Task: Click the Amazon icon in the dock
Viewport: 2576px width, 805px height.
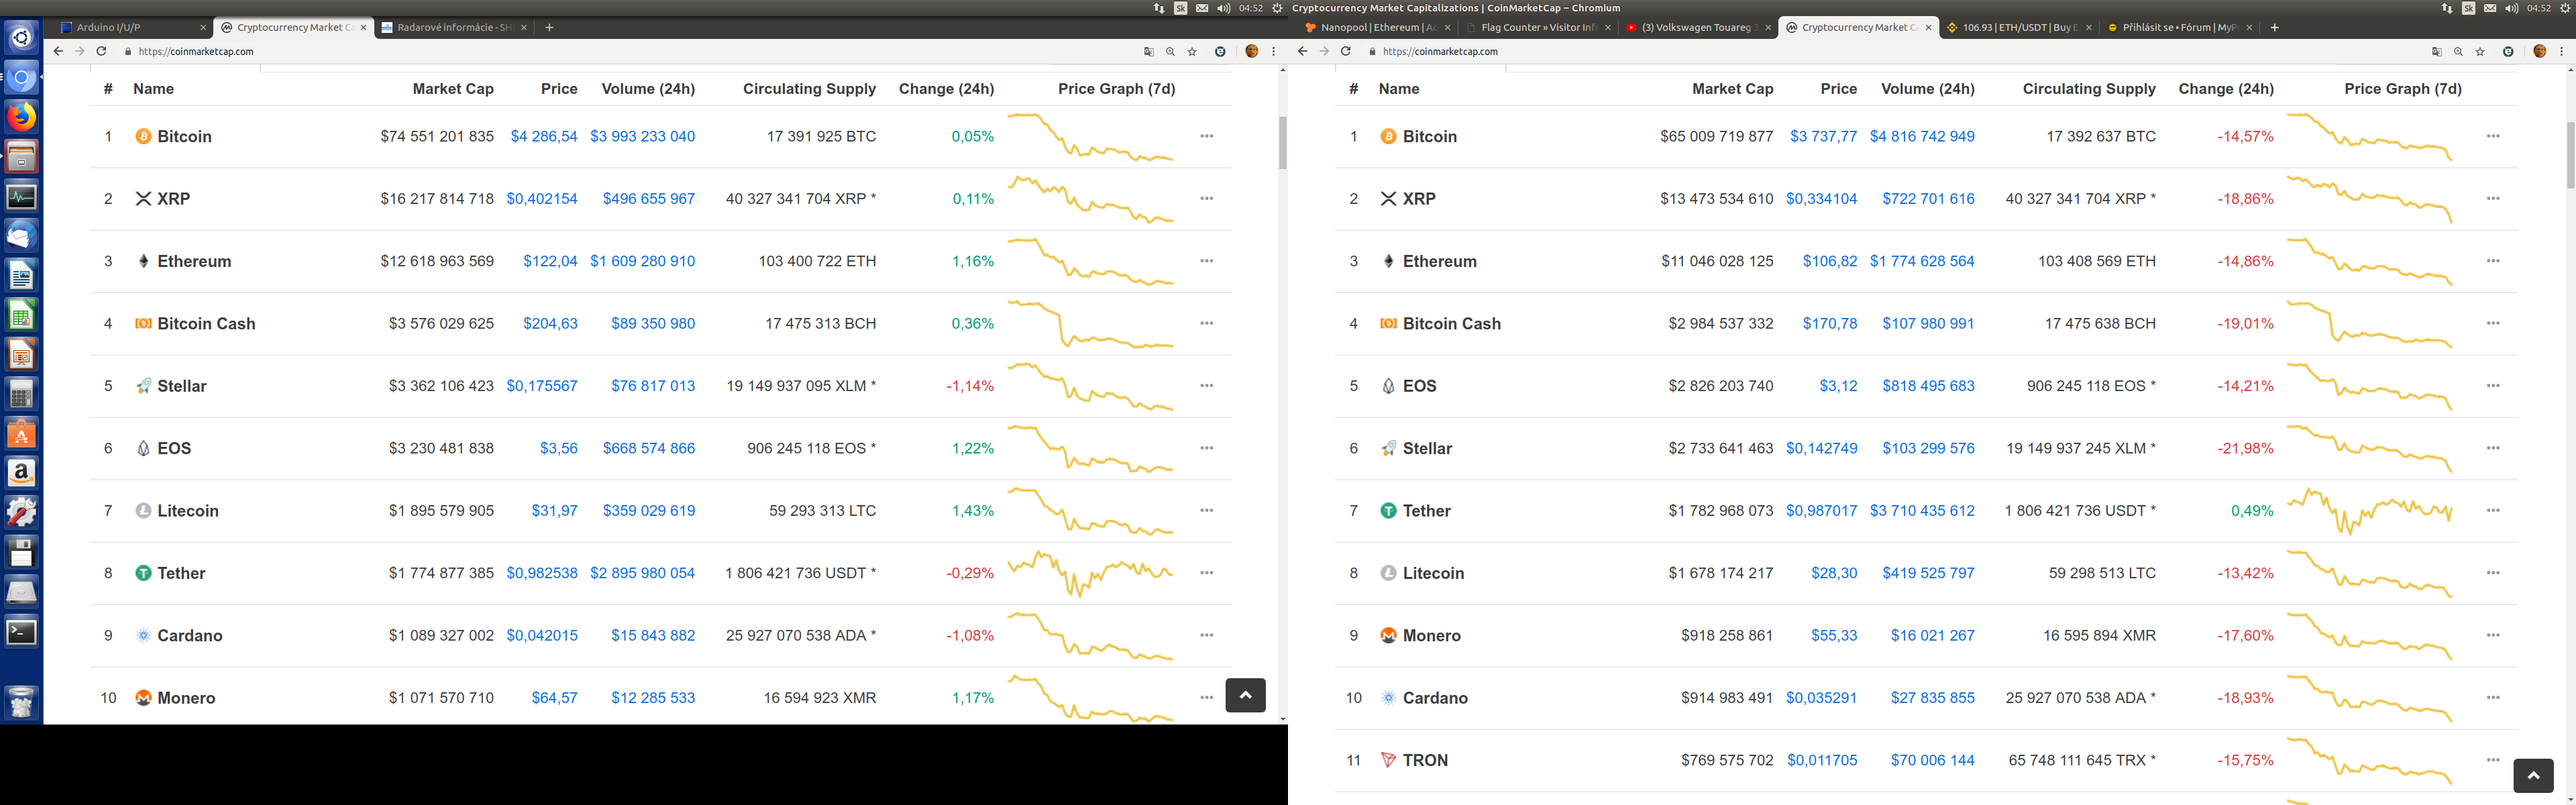Action: [21, 472]
